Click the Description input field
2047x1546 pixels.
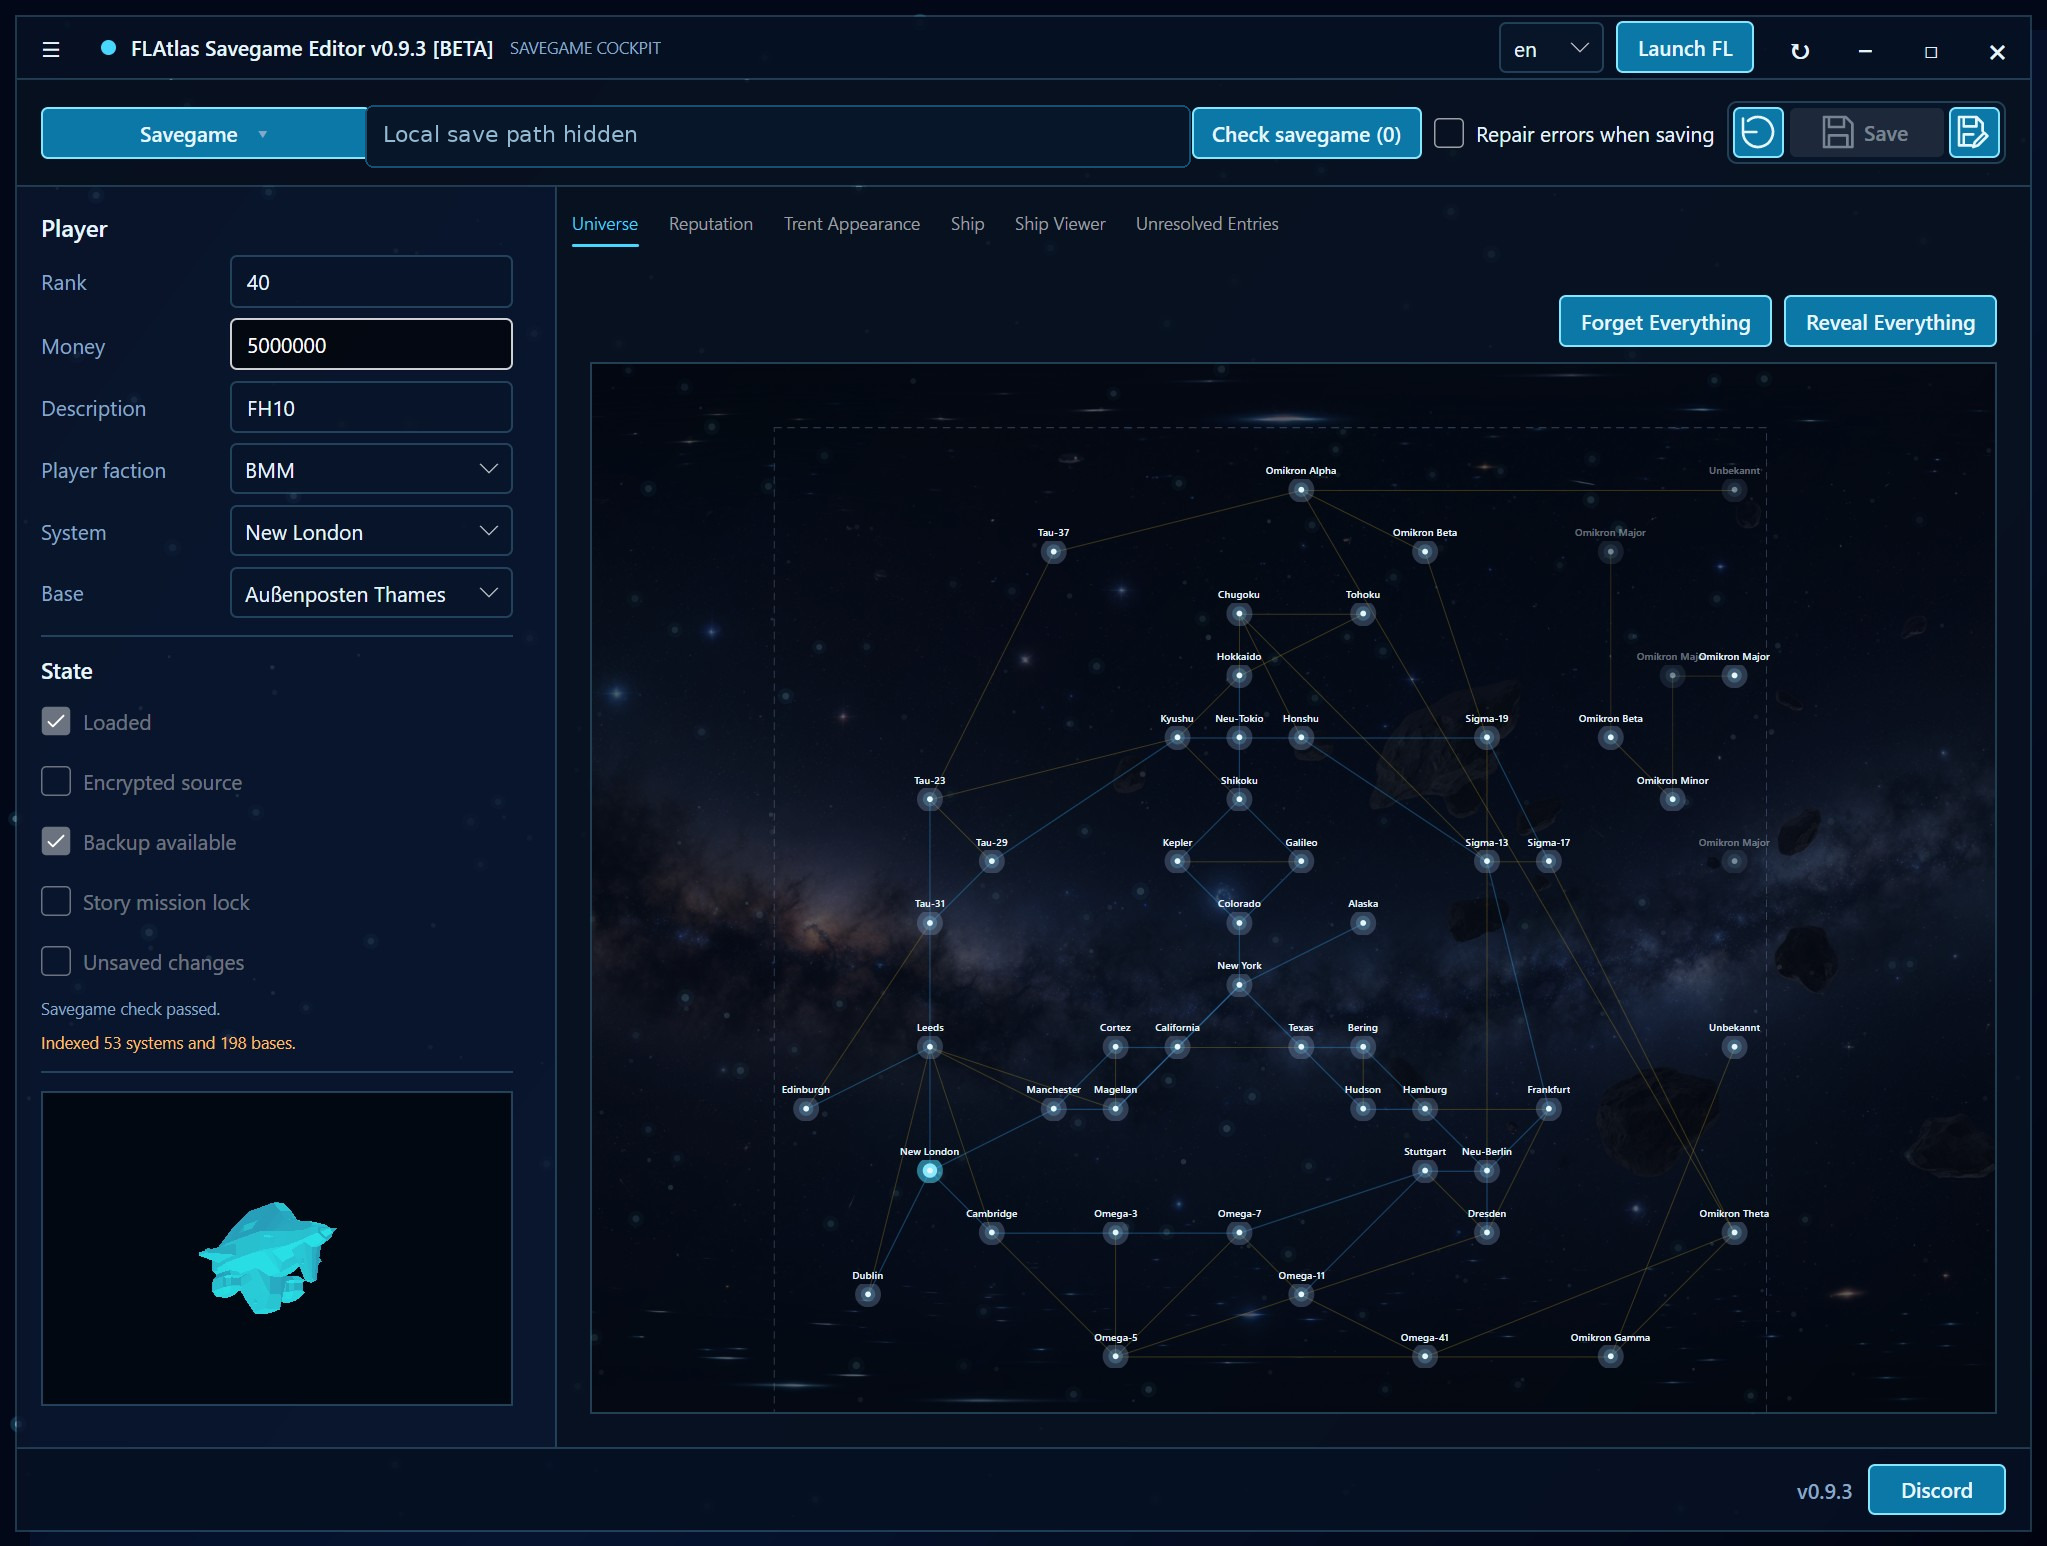tap(371, 407)
